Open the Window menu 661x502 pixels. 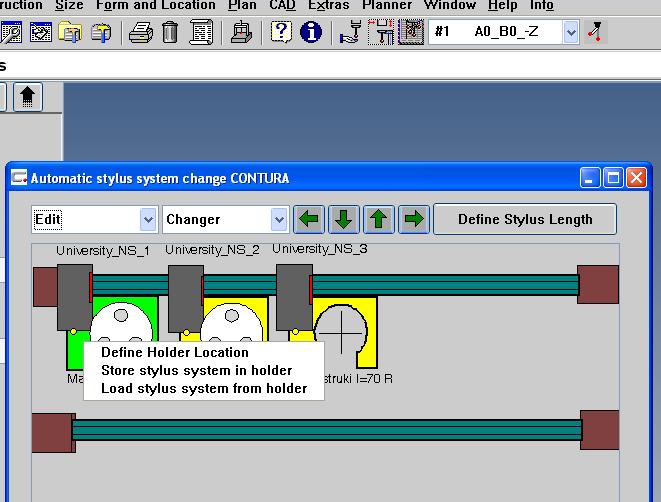[x=450, y=5]
